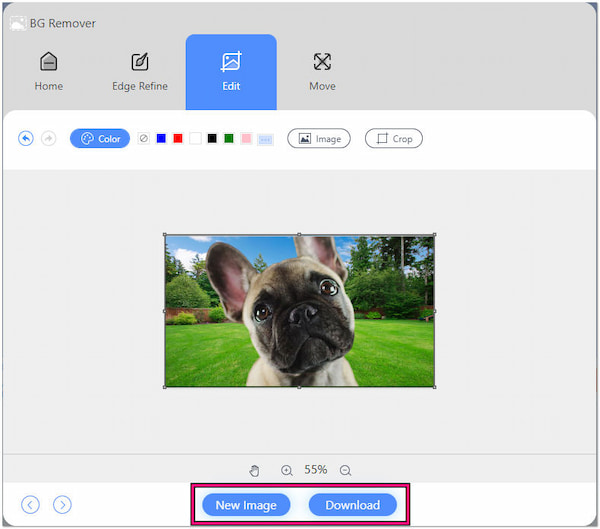This screenshot has height=529, width=600.
Task: Switch to the Edge Refine tab
Action: (140, 72)
